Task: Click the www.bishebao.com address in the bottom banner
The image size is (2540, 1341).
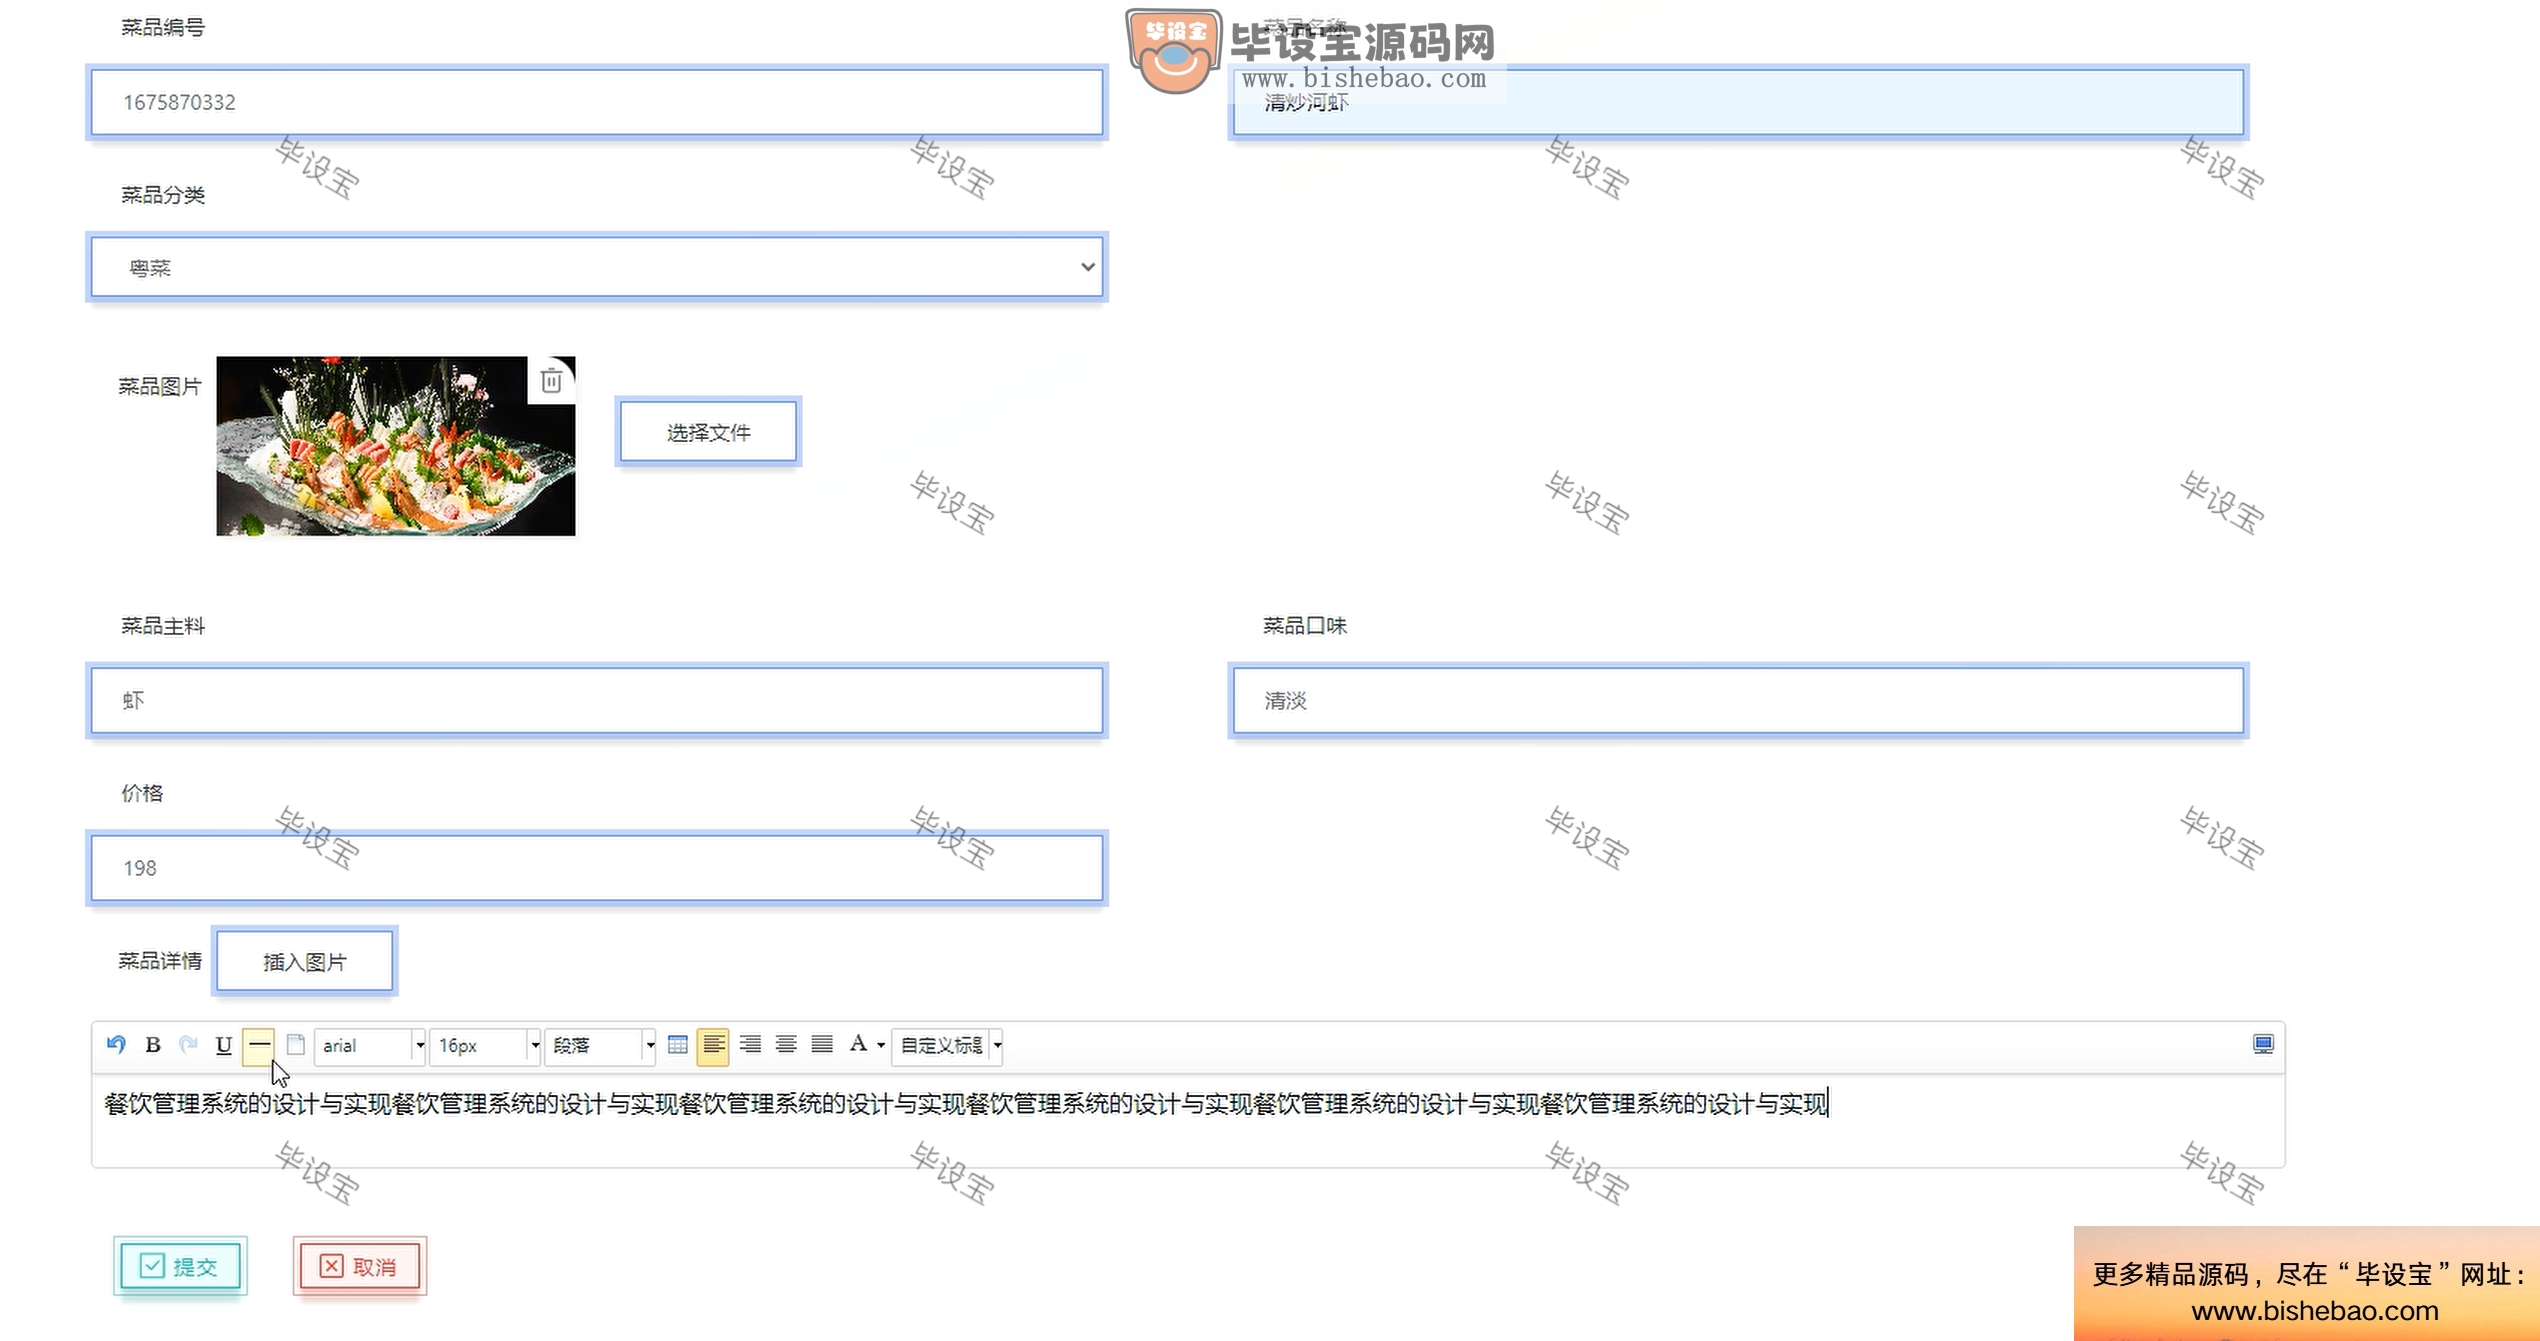Action: [2315, 1310]
